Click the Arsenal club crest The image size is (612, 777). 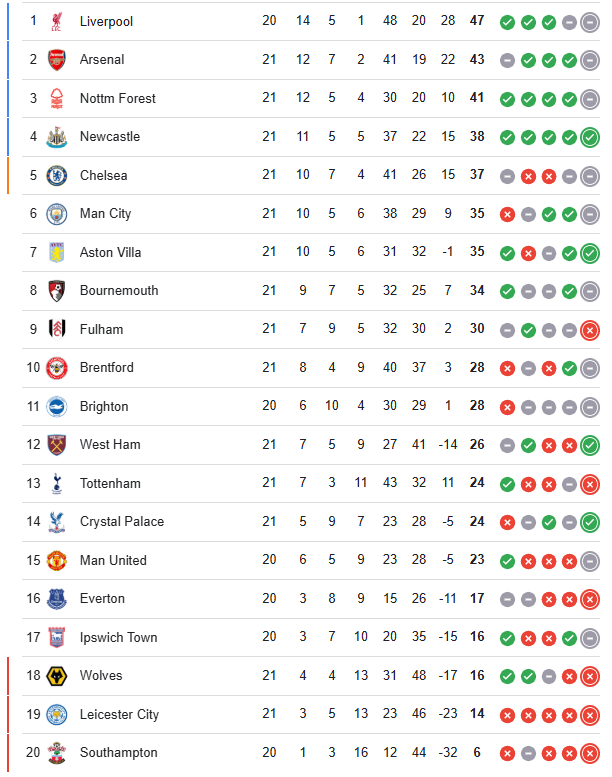pyautogui.click(x=56, y=60)
